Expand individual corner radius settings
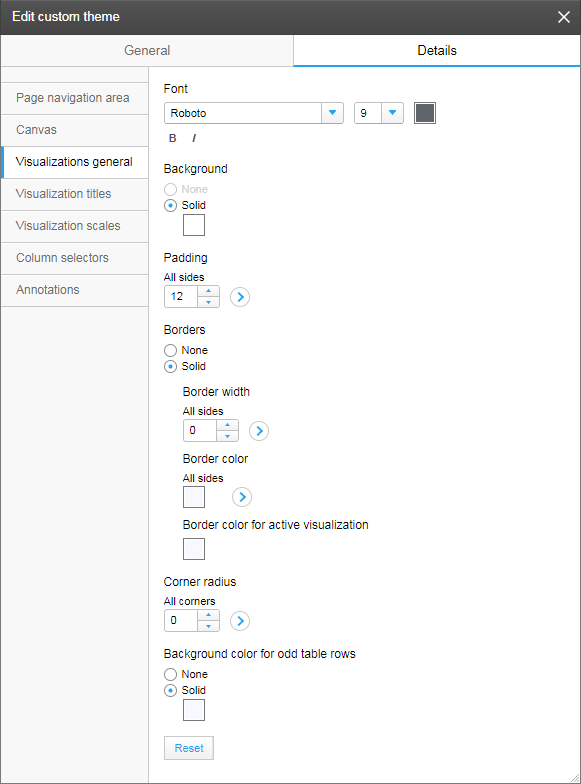Viewport: 581px width, 784px height. point(240,621)
